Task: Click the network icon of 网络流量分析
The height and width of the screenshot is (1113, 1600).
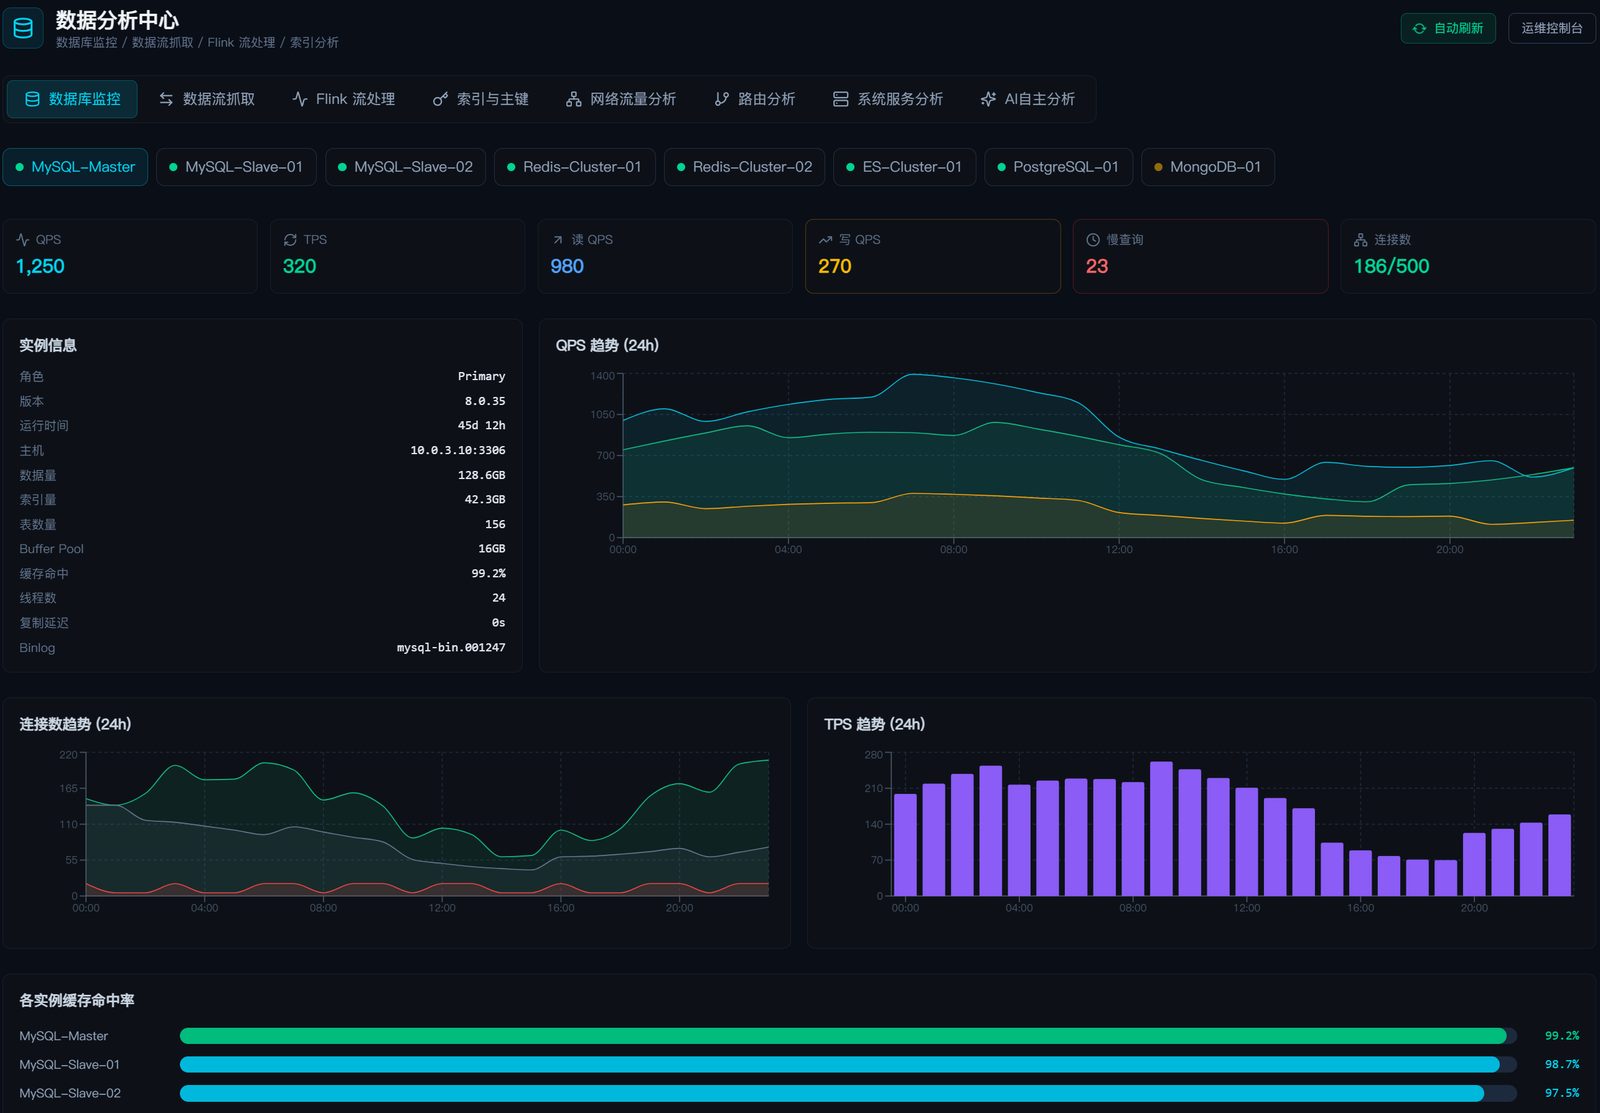Action: (x=573, y=99)
